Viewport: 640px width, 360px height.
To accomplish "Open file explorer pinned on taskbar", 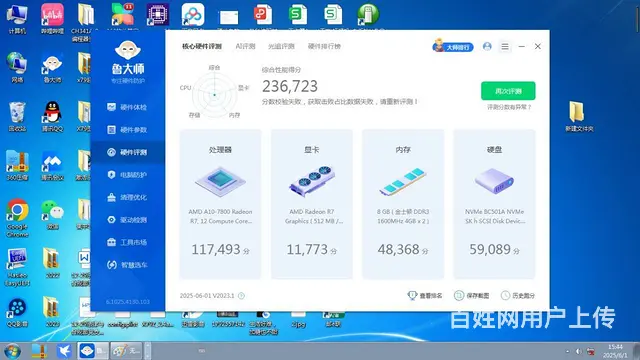I will pos(40,351).
